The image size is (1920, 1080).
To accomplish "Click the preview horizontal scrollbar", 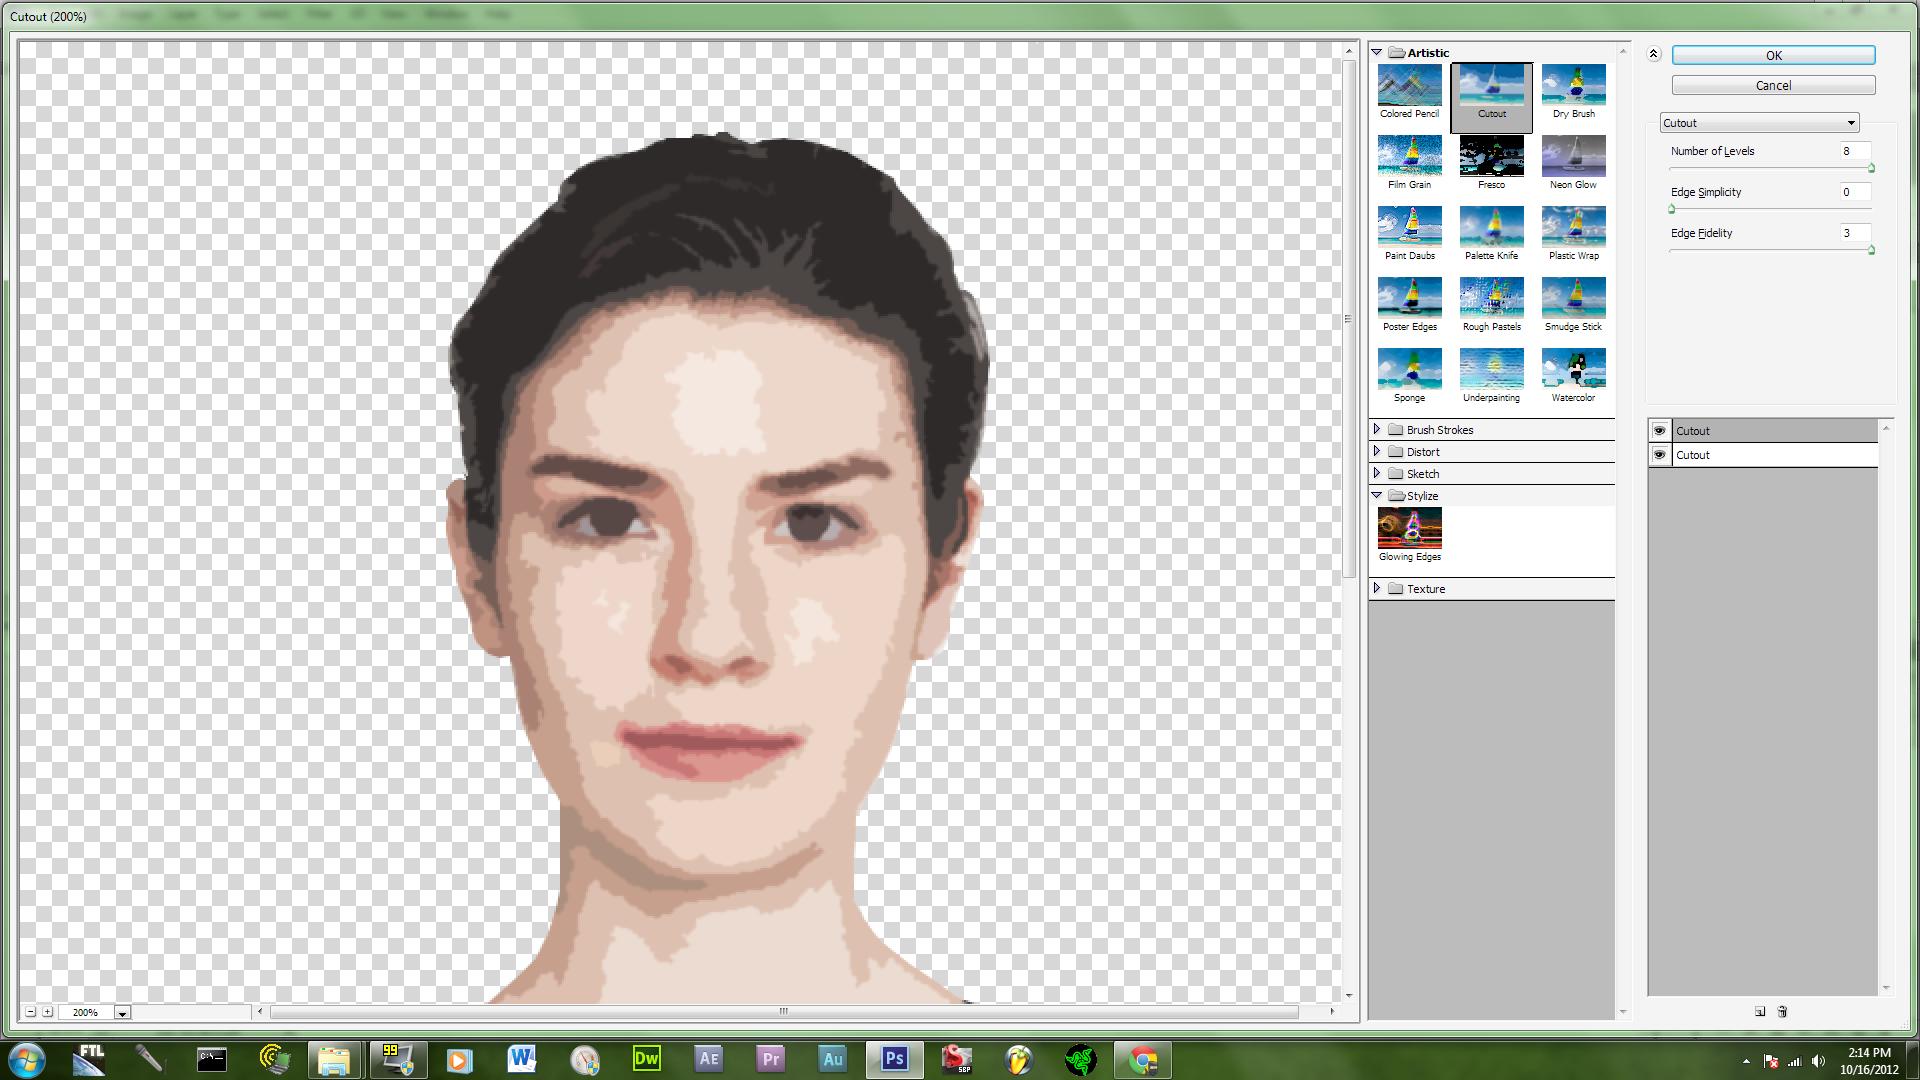I will 784,1011.
